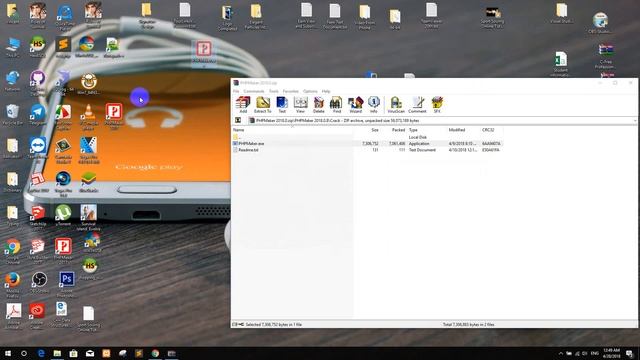Screen dimensions: 640x360
Task: Select the GitHub Desktop shortcut icon
Action: tap(38, 83)
